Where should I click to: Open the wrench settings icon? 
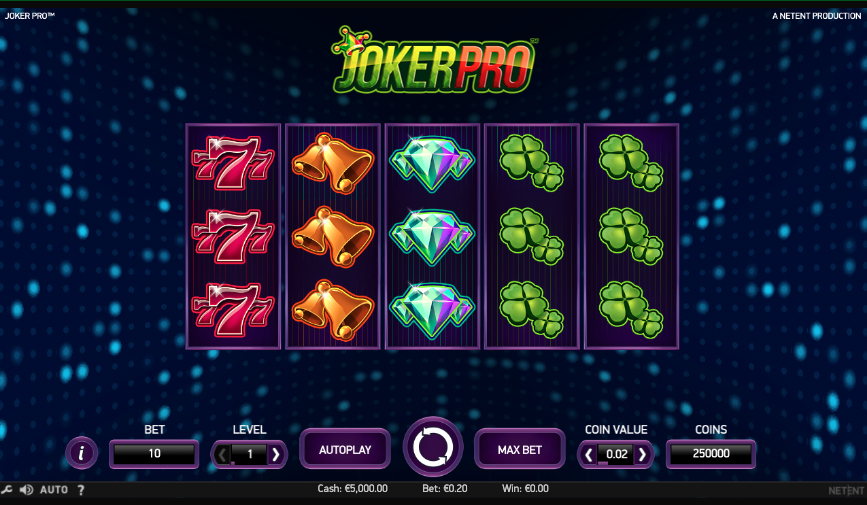click(7, 490)
